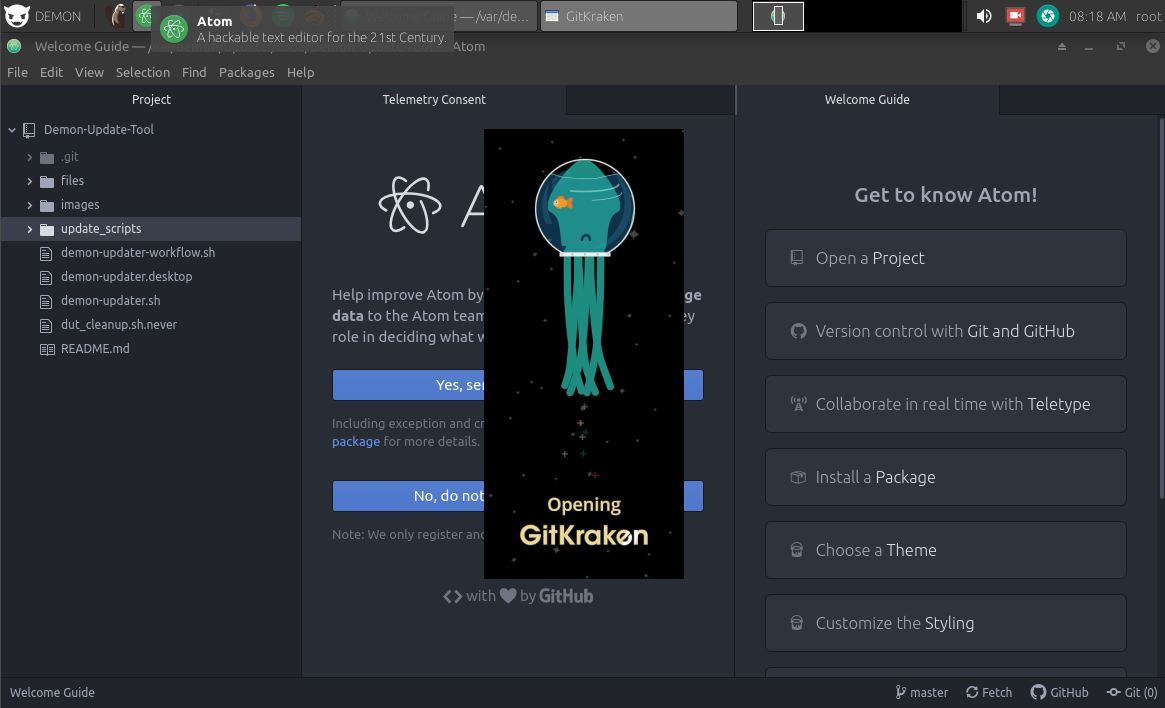This screenshot has height=708, width=1165.
Task: Open the Find menu
Action: 194,72
